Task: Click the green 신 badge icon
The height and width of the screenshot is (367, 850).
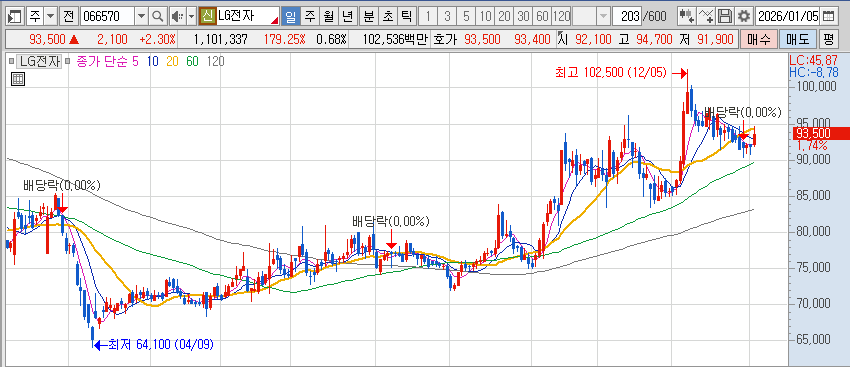Action: pos(207,17)
